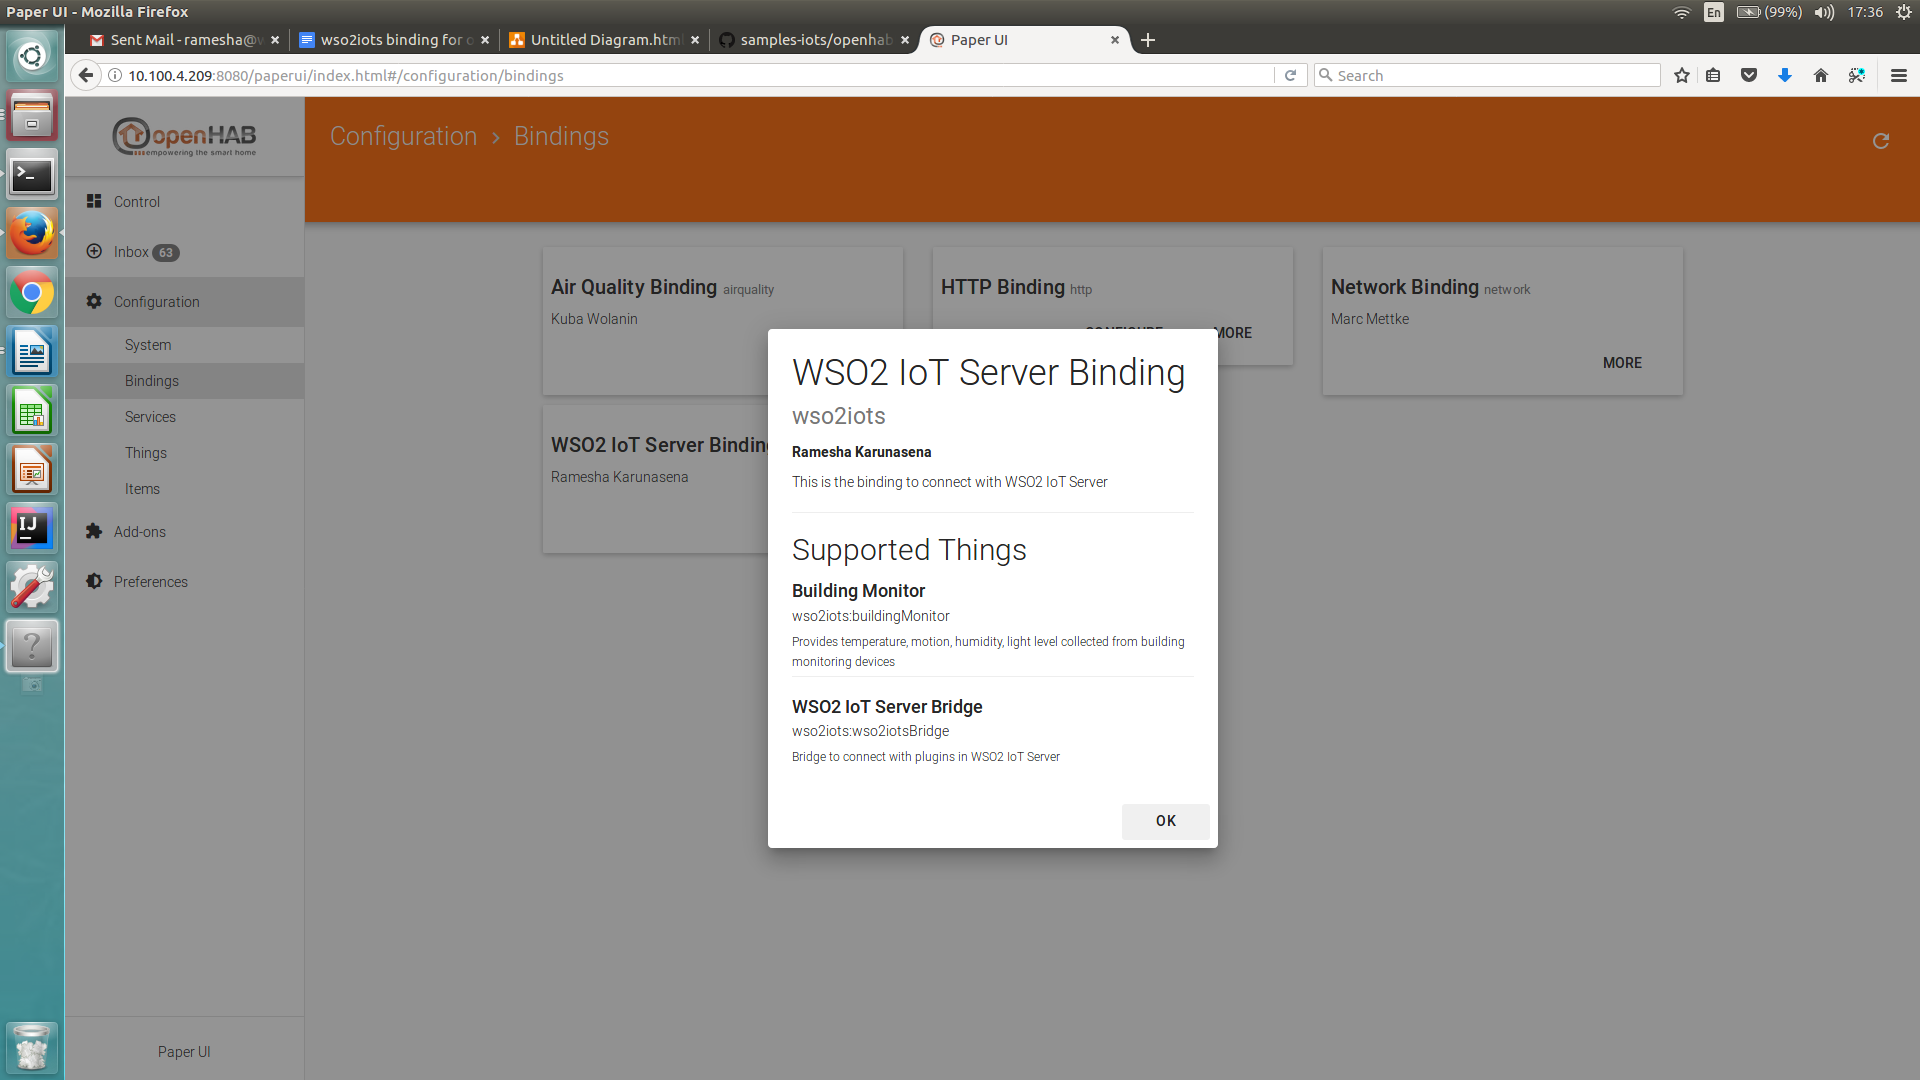Bookmark the page with the star icon
Screen dimensions: 1920x1080
1681,75
